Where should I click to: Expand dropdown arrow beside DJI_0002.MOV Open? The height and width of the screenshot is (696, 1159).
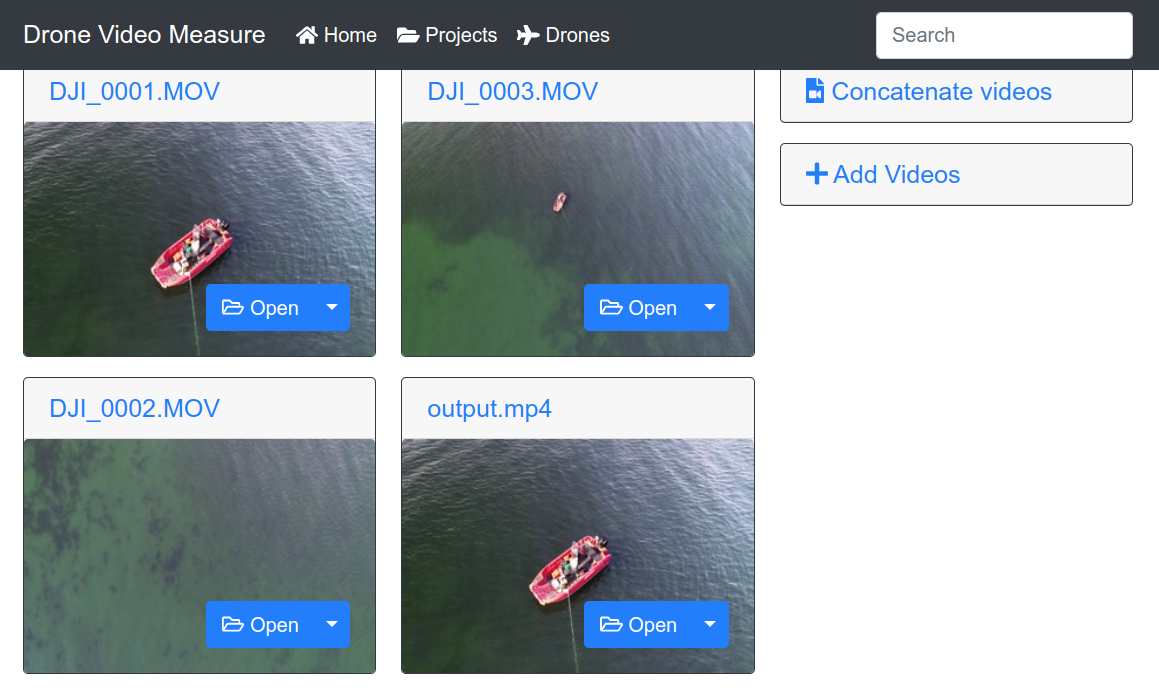[332, 624]
